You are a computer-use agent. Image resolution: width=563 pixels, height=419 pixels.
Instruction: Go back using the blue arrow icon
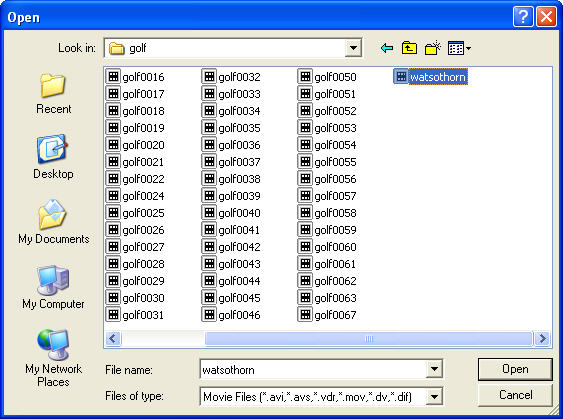click(387, 48)
